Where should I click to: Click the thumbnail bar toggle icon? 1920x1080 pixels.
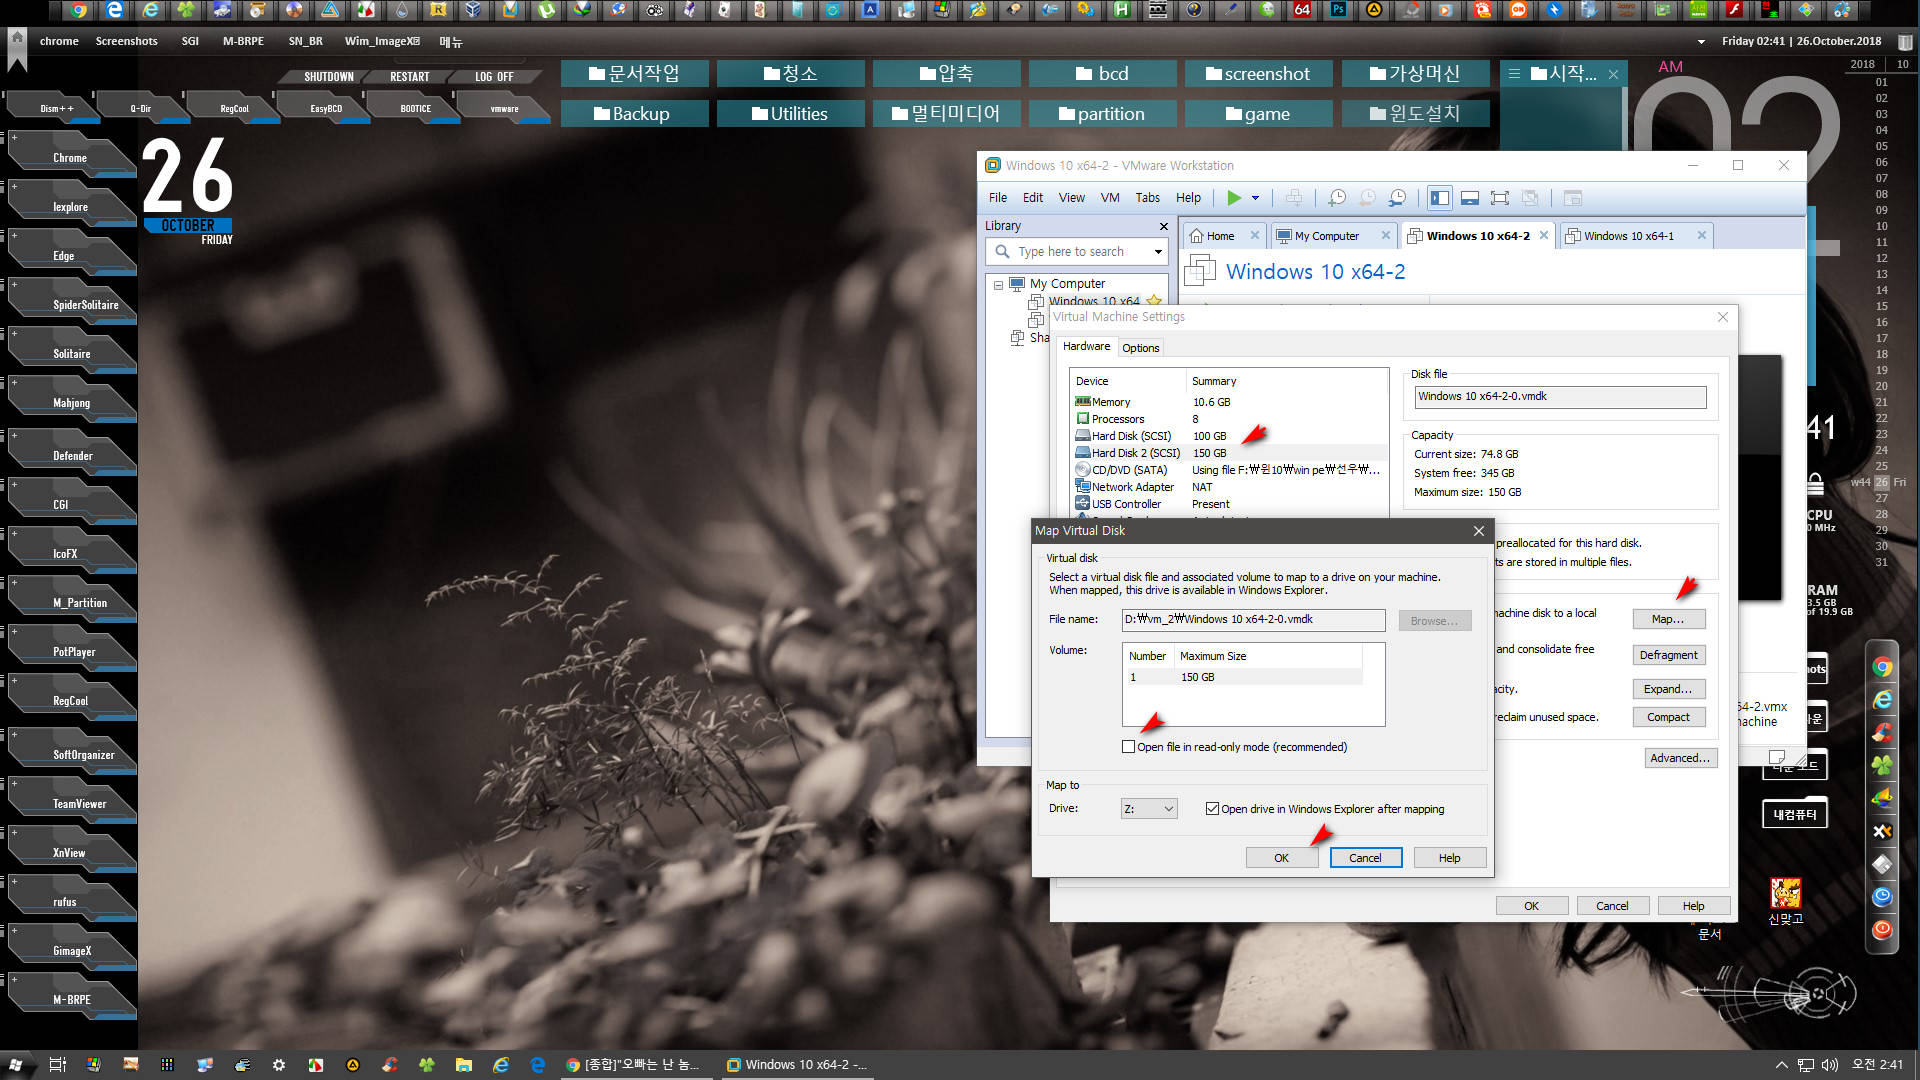[x=1469, y=198]
